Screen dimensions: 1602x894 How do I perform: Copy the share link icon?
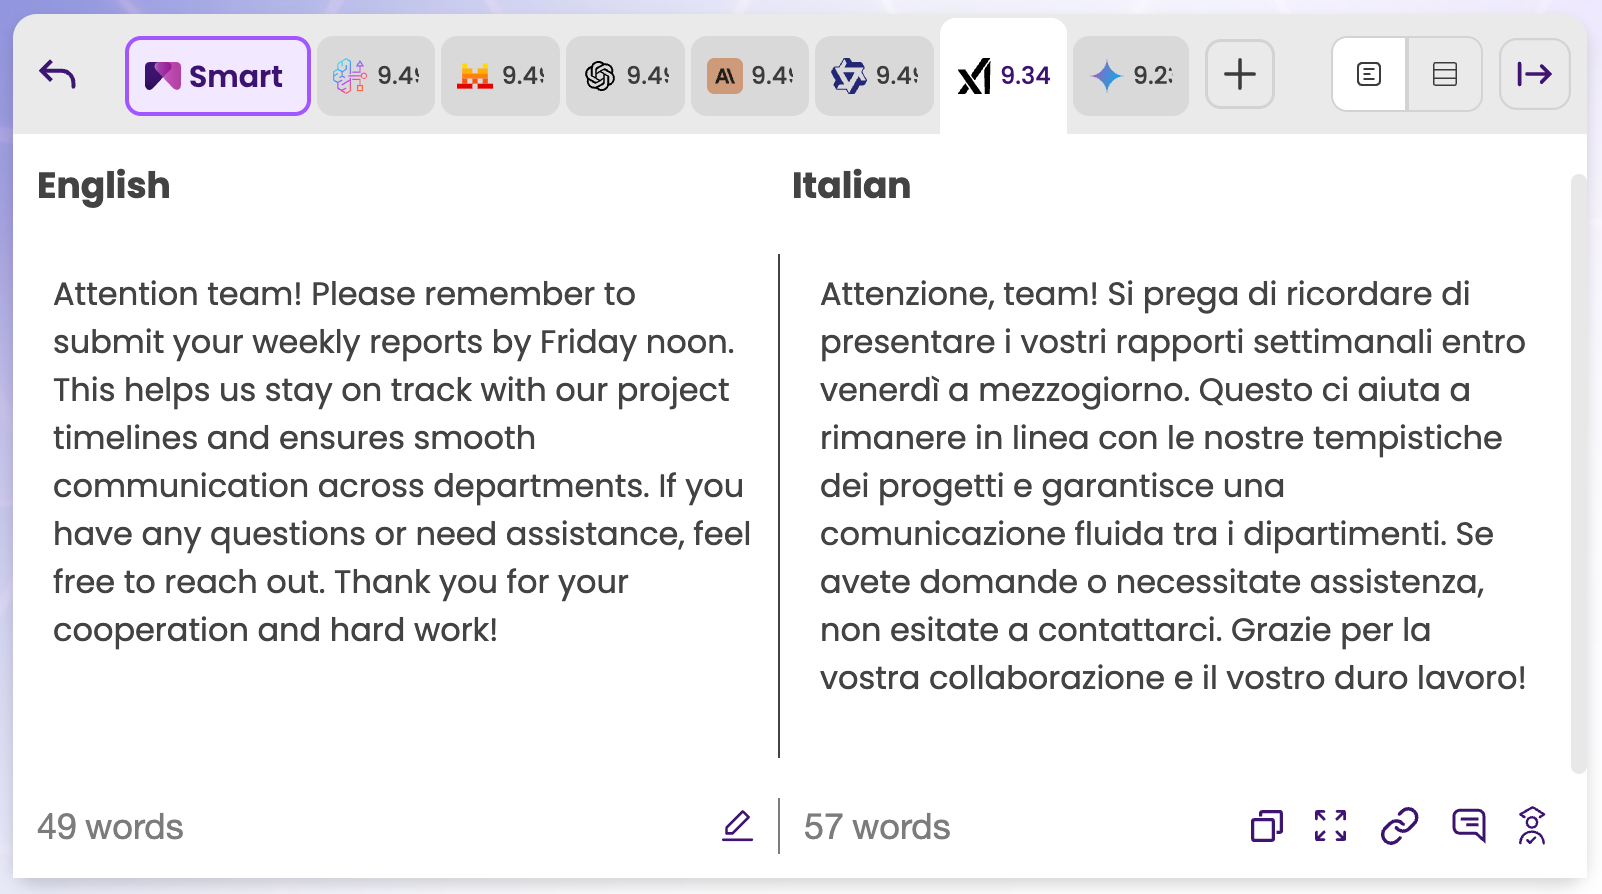point(1399,826)
